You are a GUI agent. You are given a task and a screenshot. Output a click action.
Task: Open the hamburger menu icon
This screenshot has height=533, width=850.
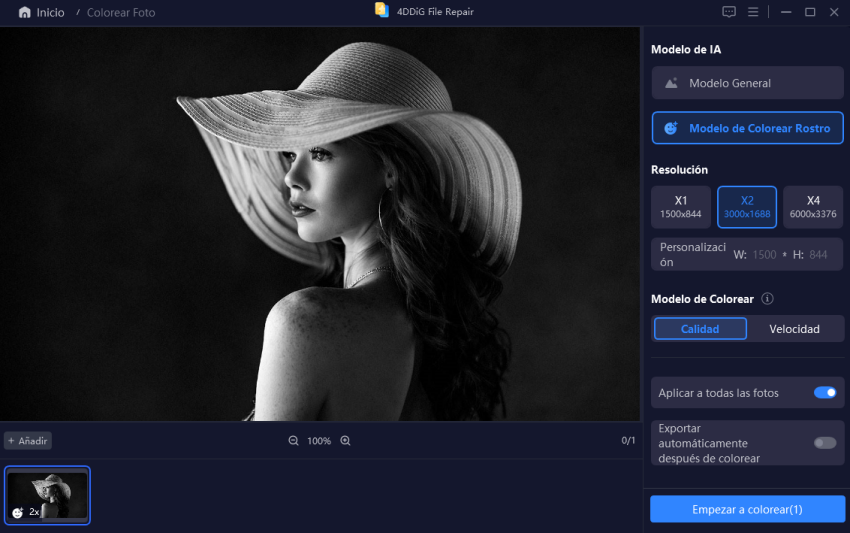(x=753, y=11)
